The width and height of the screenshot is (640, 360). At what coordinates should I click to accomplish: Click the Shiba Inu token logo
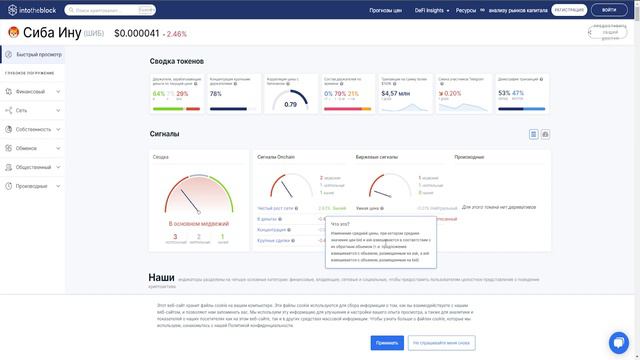(13, 32)
